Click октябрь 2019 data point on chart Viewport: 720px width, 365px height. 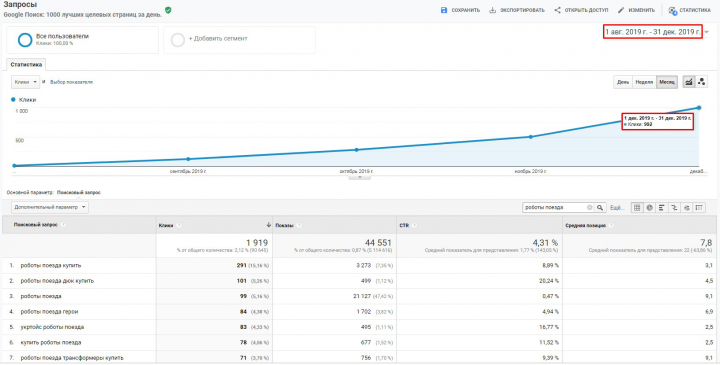[357, 150]
